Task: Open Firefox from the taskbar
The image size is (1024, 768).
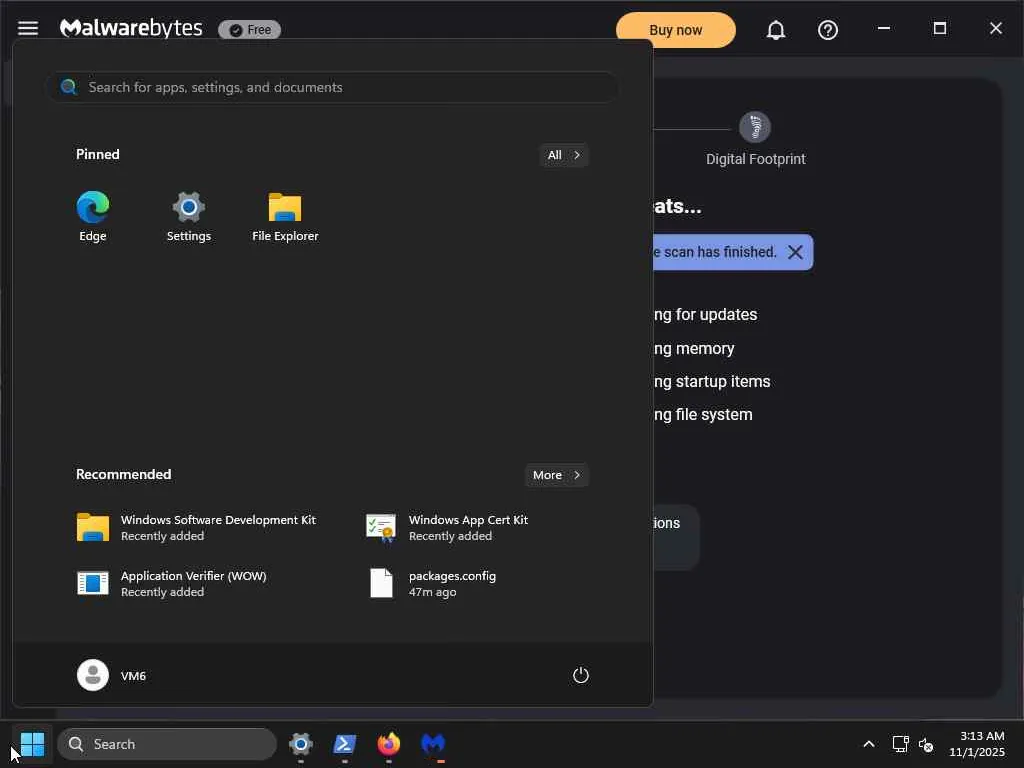Action: click(x=389, y=744)
